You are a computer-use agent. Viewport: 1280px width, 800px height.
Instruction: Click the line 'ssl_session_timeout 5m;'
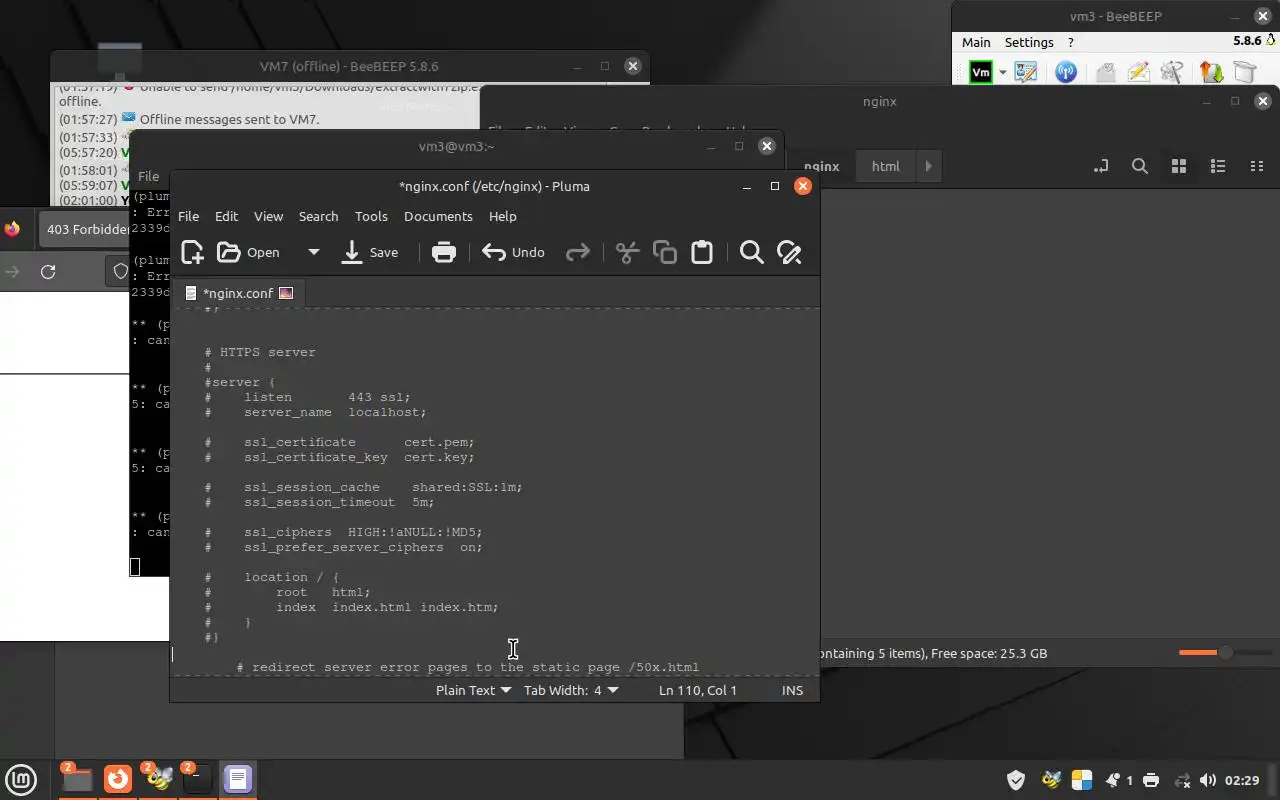(x=319, y=502)
